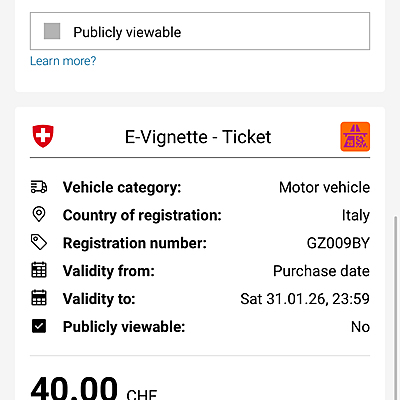Image resolution: width=400 pixels, height=400 pixels.
Task: Click the Purchase date validity value
Action: coord(321,271)
